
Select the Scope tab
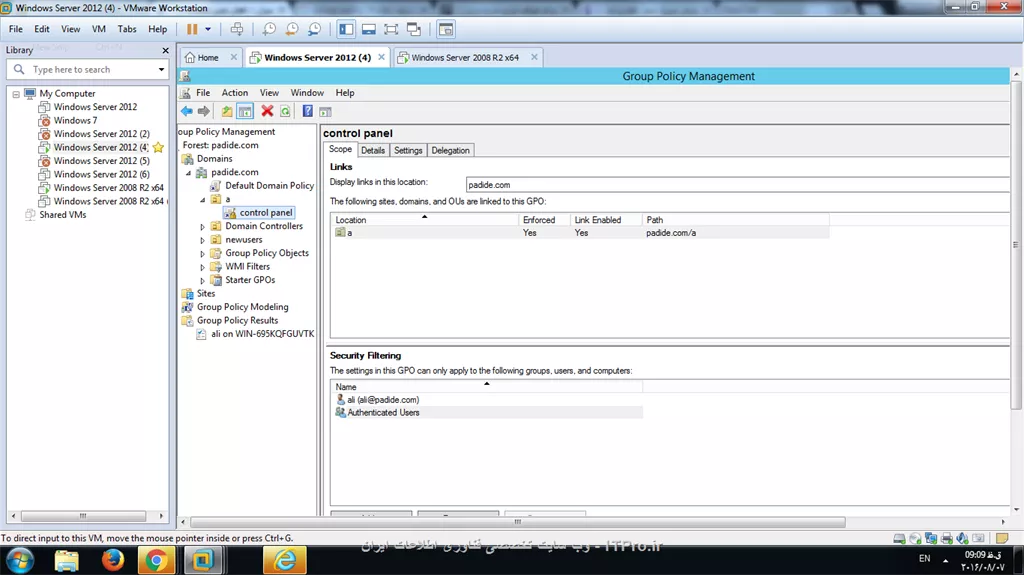[340, 149]
